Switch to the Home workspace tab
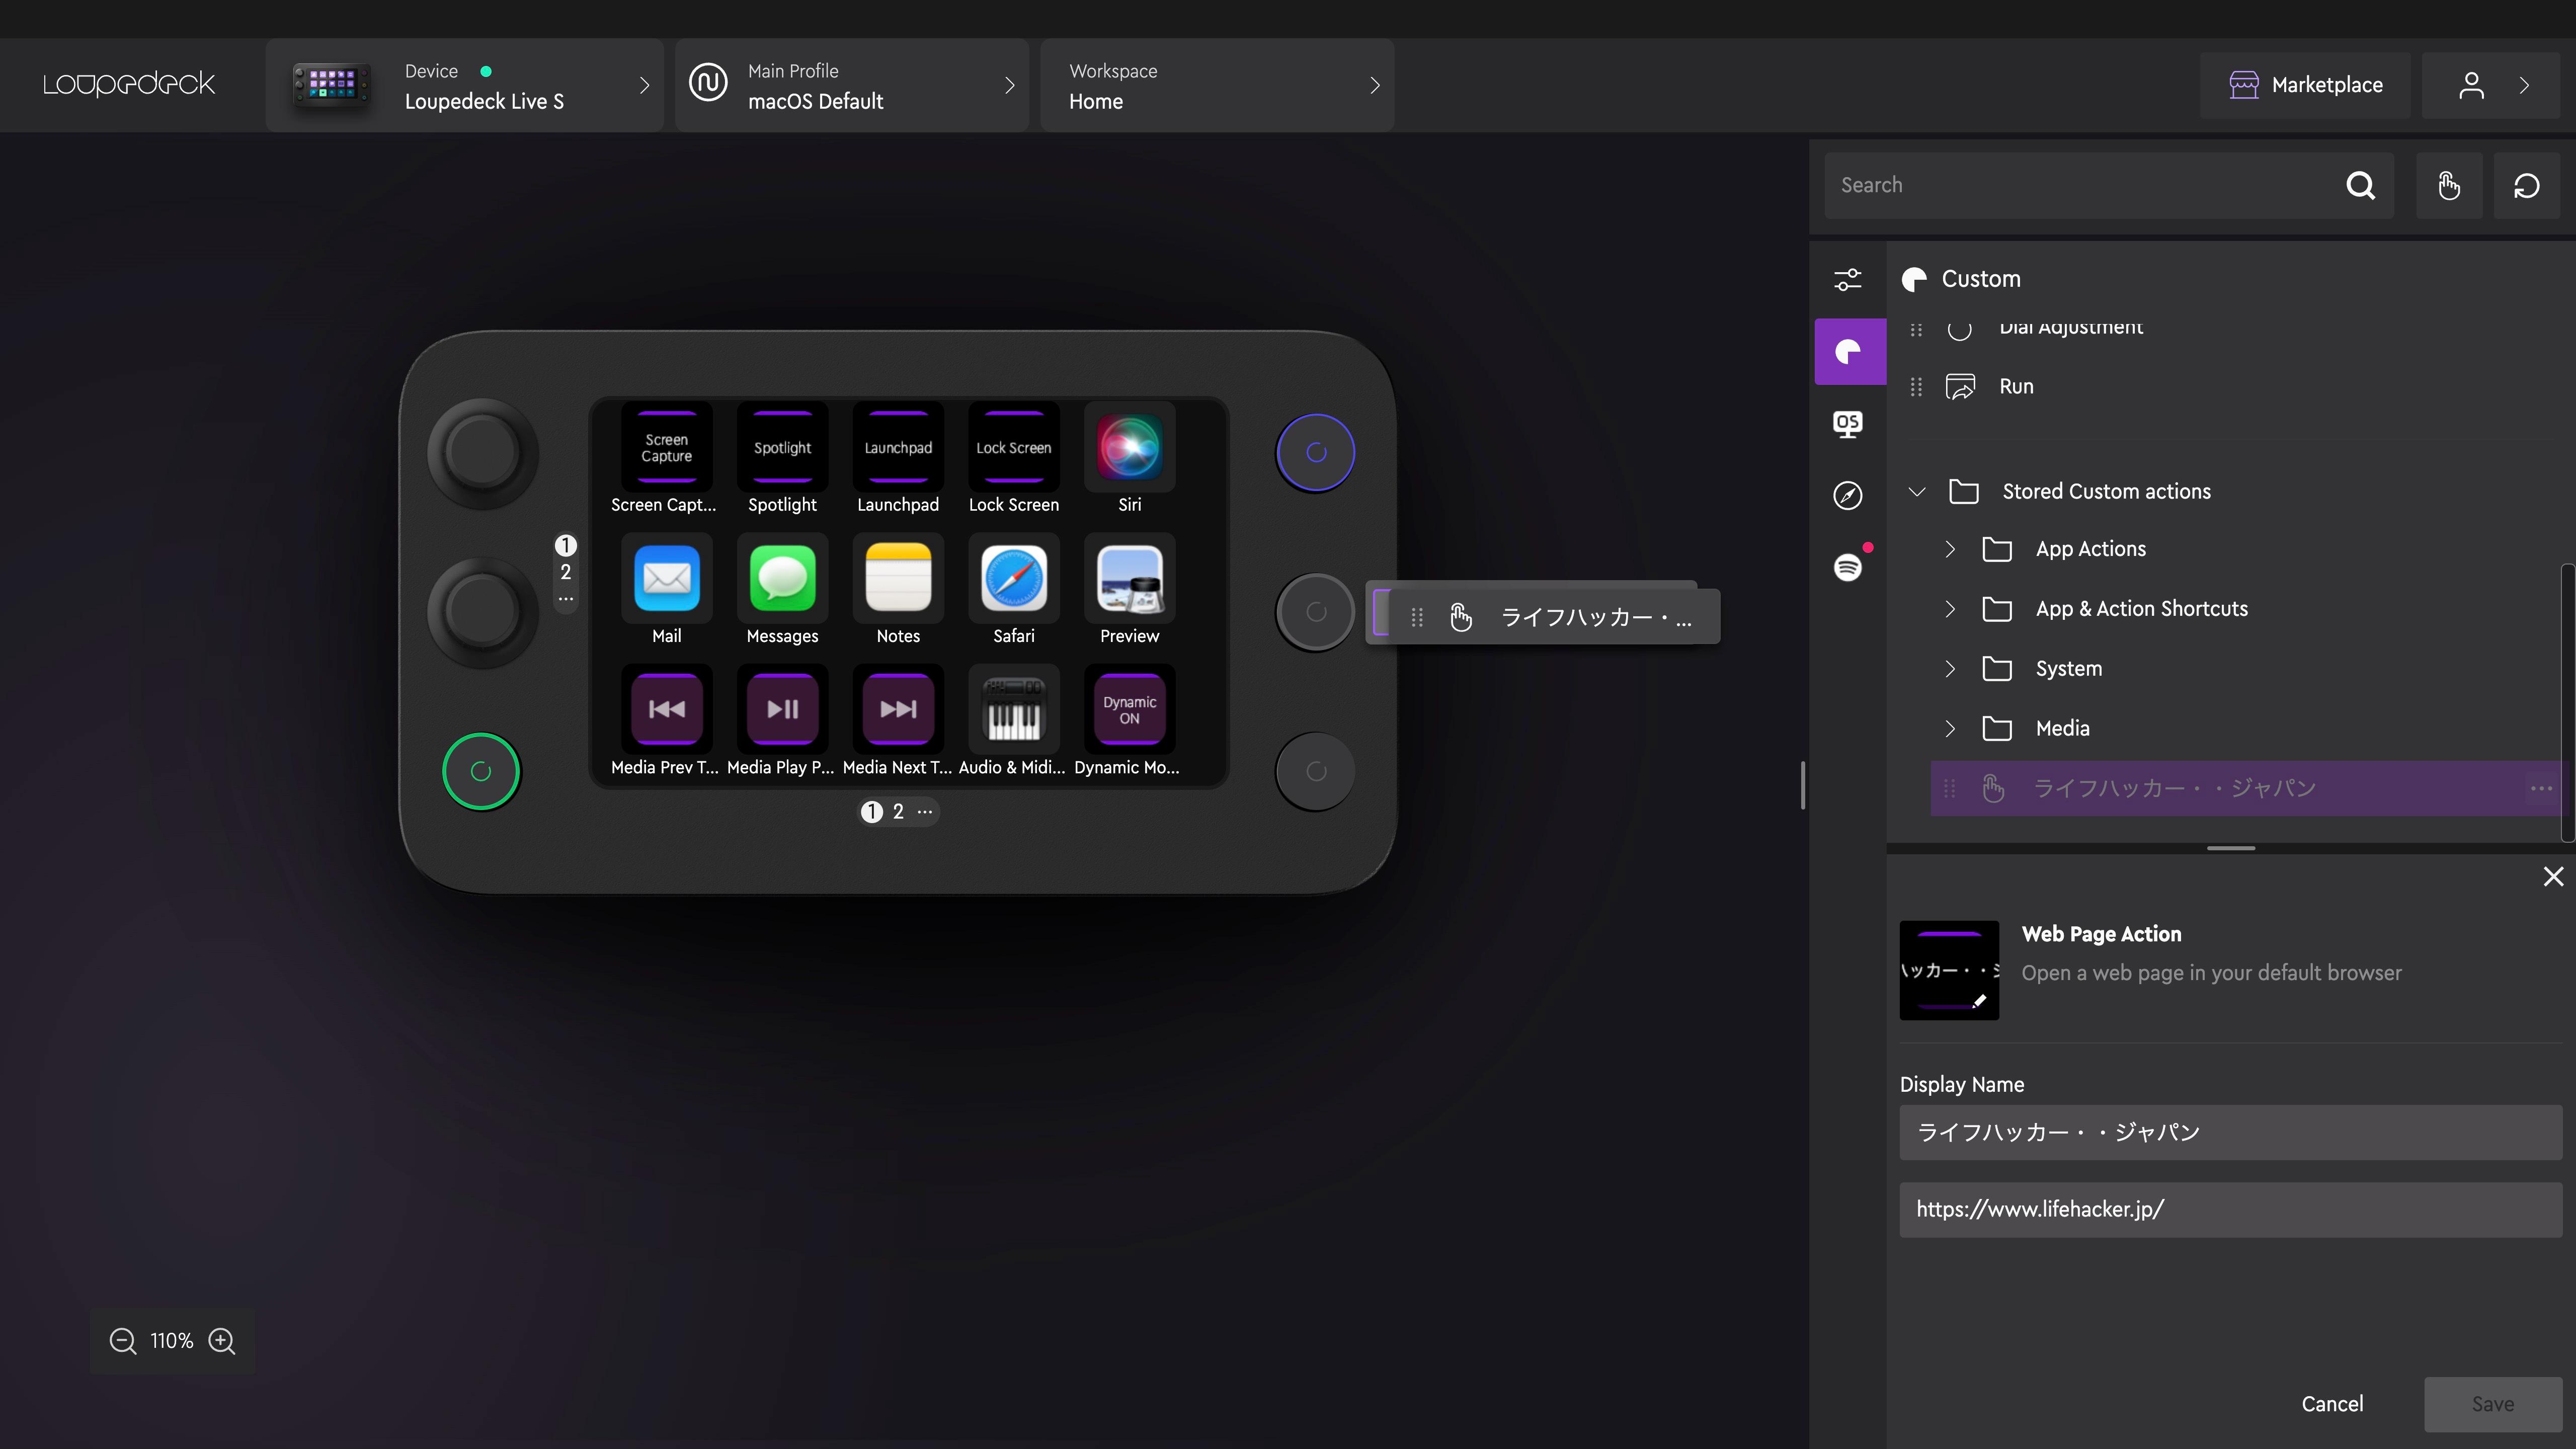 point(1214,83)
